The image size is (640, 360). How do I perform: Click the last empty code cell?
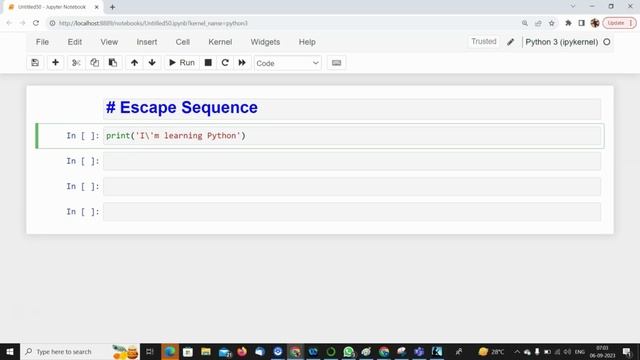352,212
